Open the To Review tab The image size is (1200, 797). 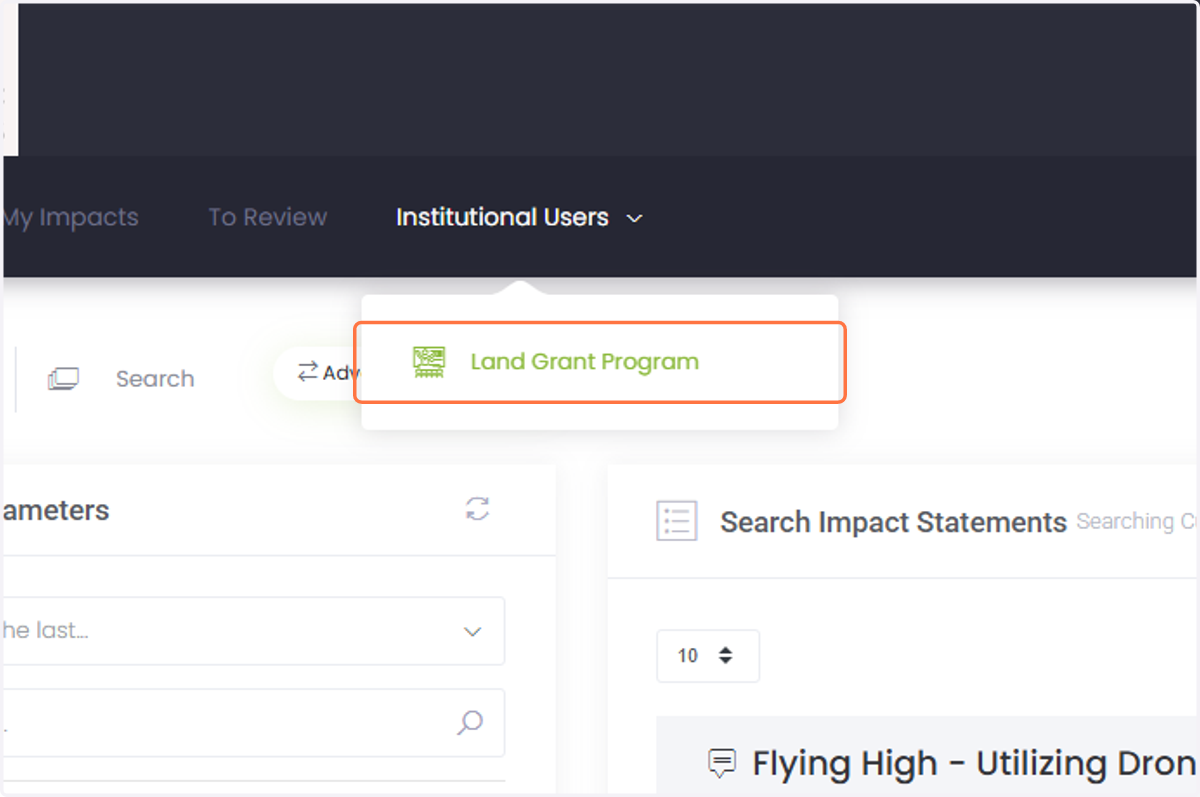(x=267, y=217)
